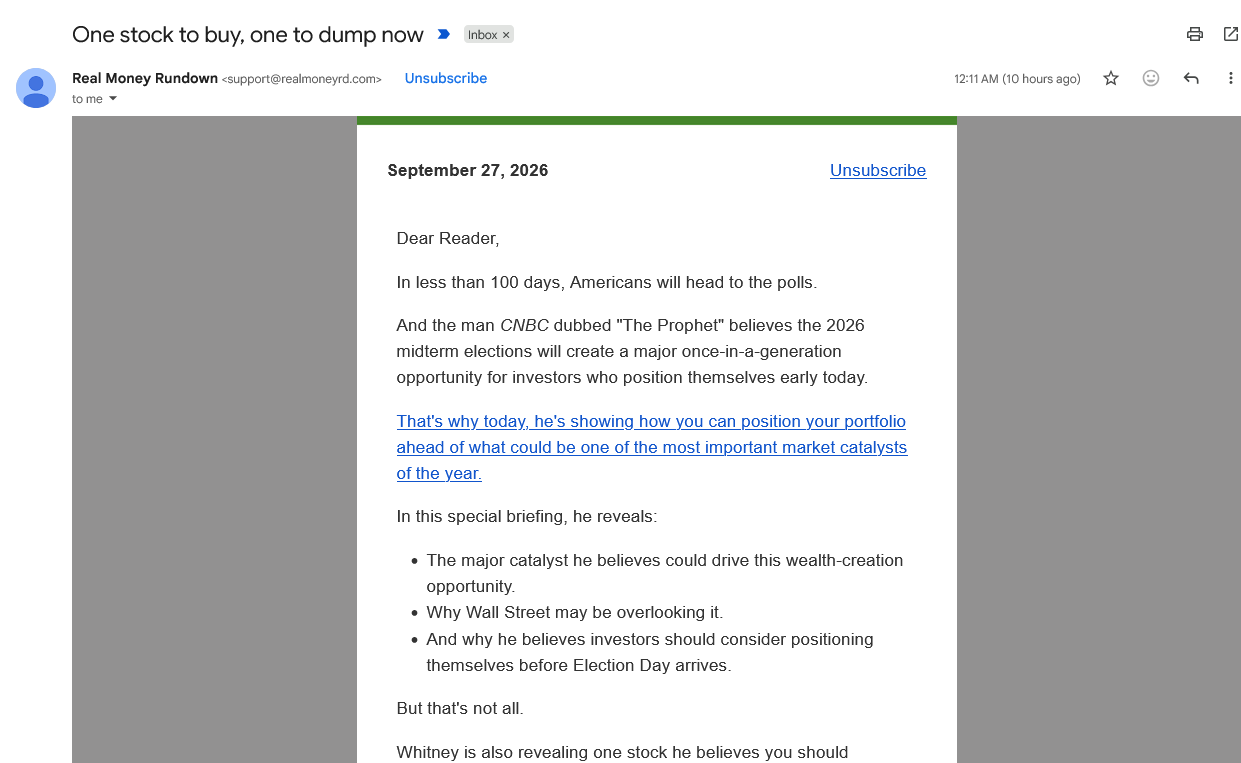Image resolution: width=1241 pixels, height=763 pixels.
Task: Click the "Dear Reader," greeting text
Action: coord(448,238)
